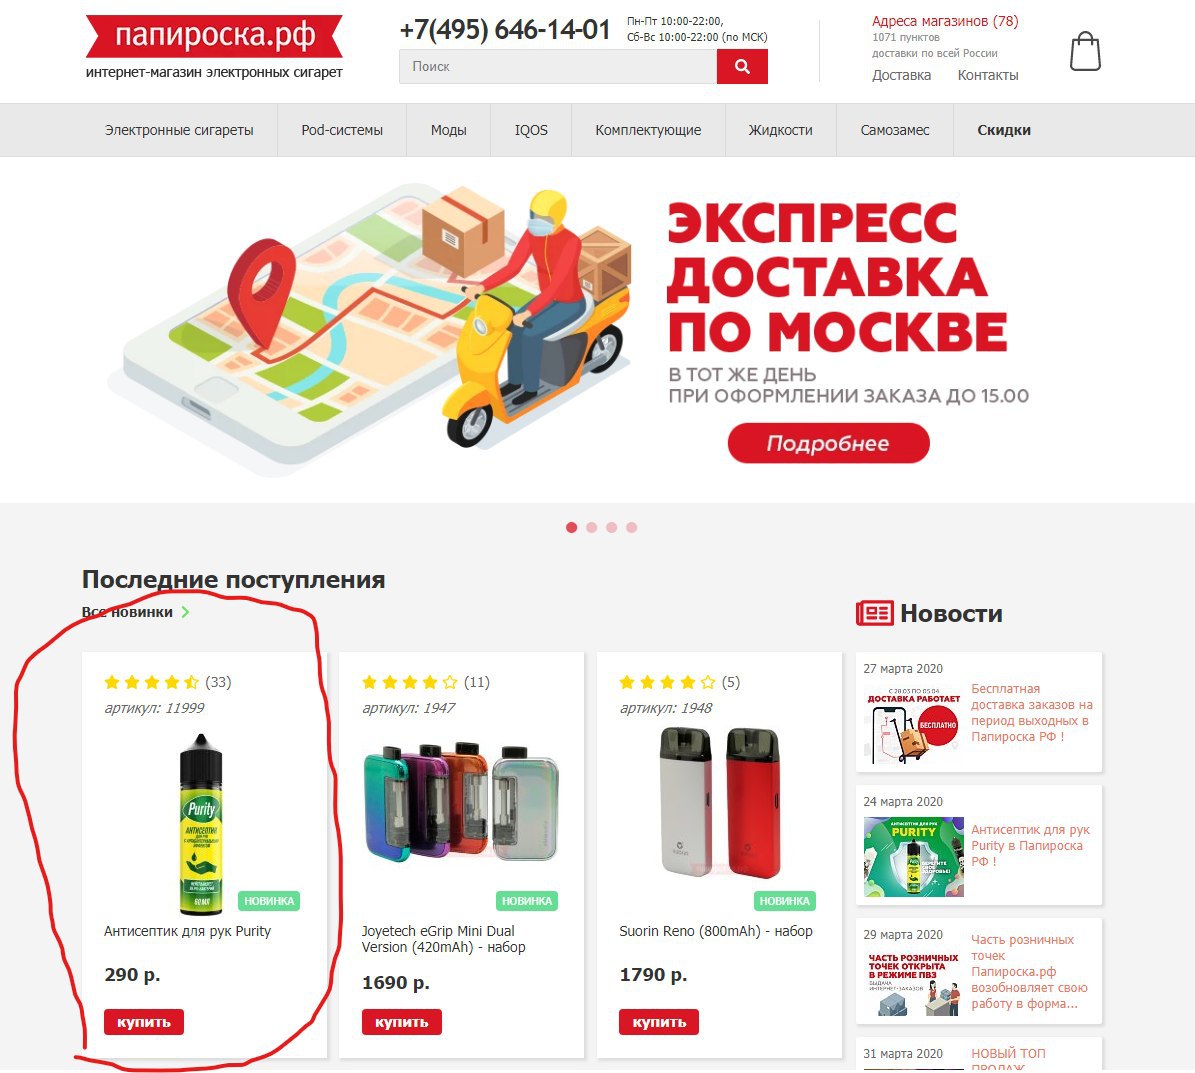Open the Жидкости menu category

pos(780,130)
